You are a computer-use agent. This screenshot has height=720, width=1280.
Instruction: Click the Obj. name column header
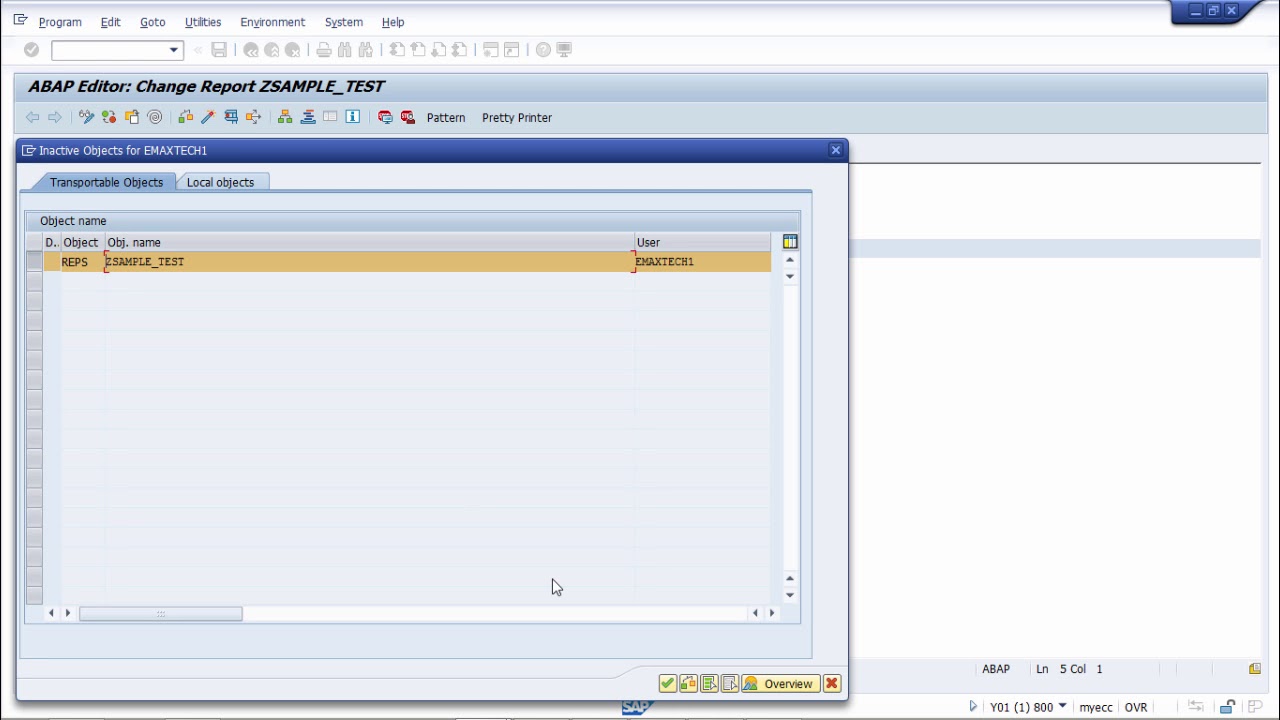tap(370, 242)
